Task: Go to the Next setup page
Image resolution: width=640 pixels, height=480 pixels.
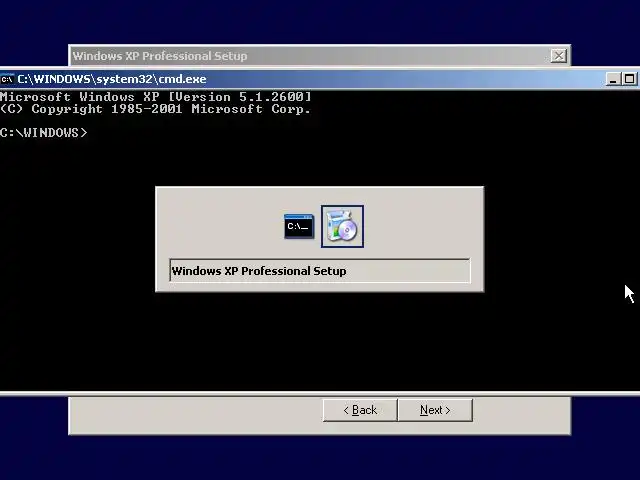Action: (435, 410)
